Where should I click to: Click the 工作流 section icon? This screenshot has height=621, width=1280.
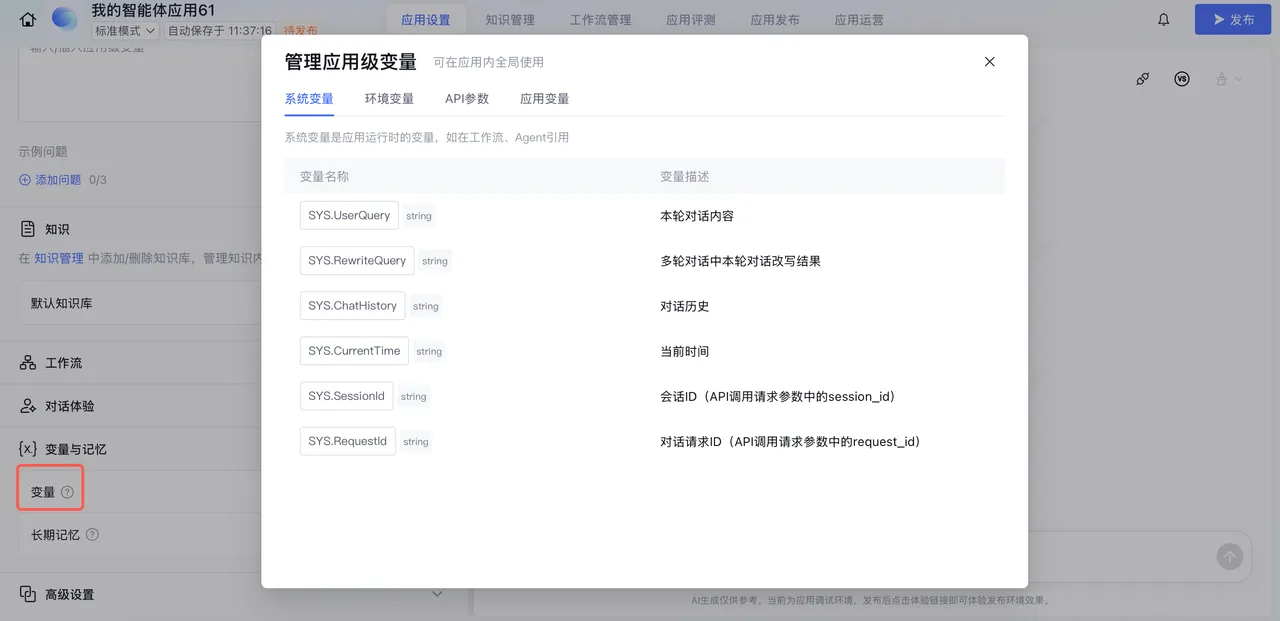(28, 363)
